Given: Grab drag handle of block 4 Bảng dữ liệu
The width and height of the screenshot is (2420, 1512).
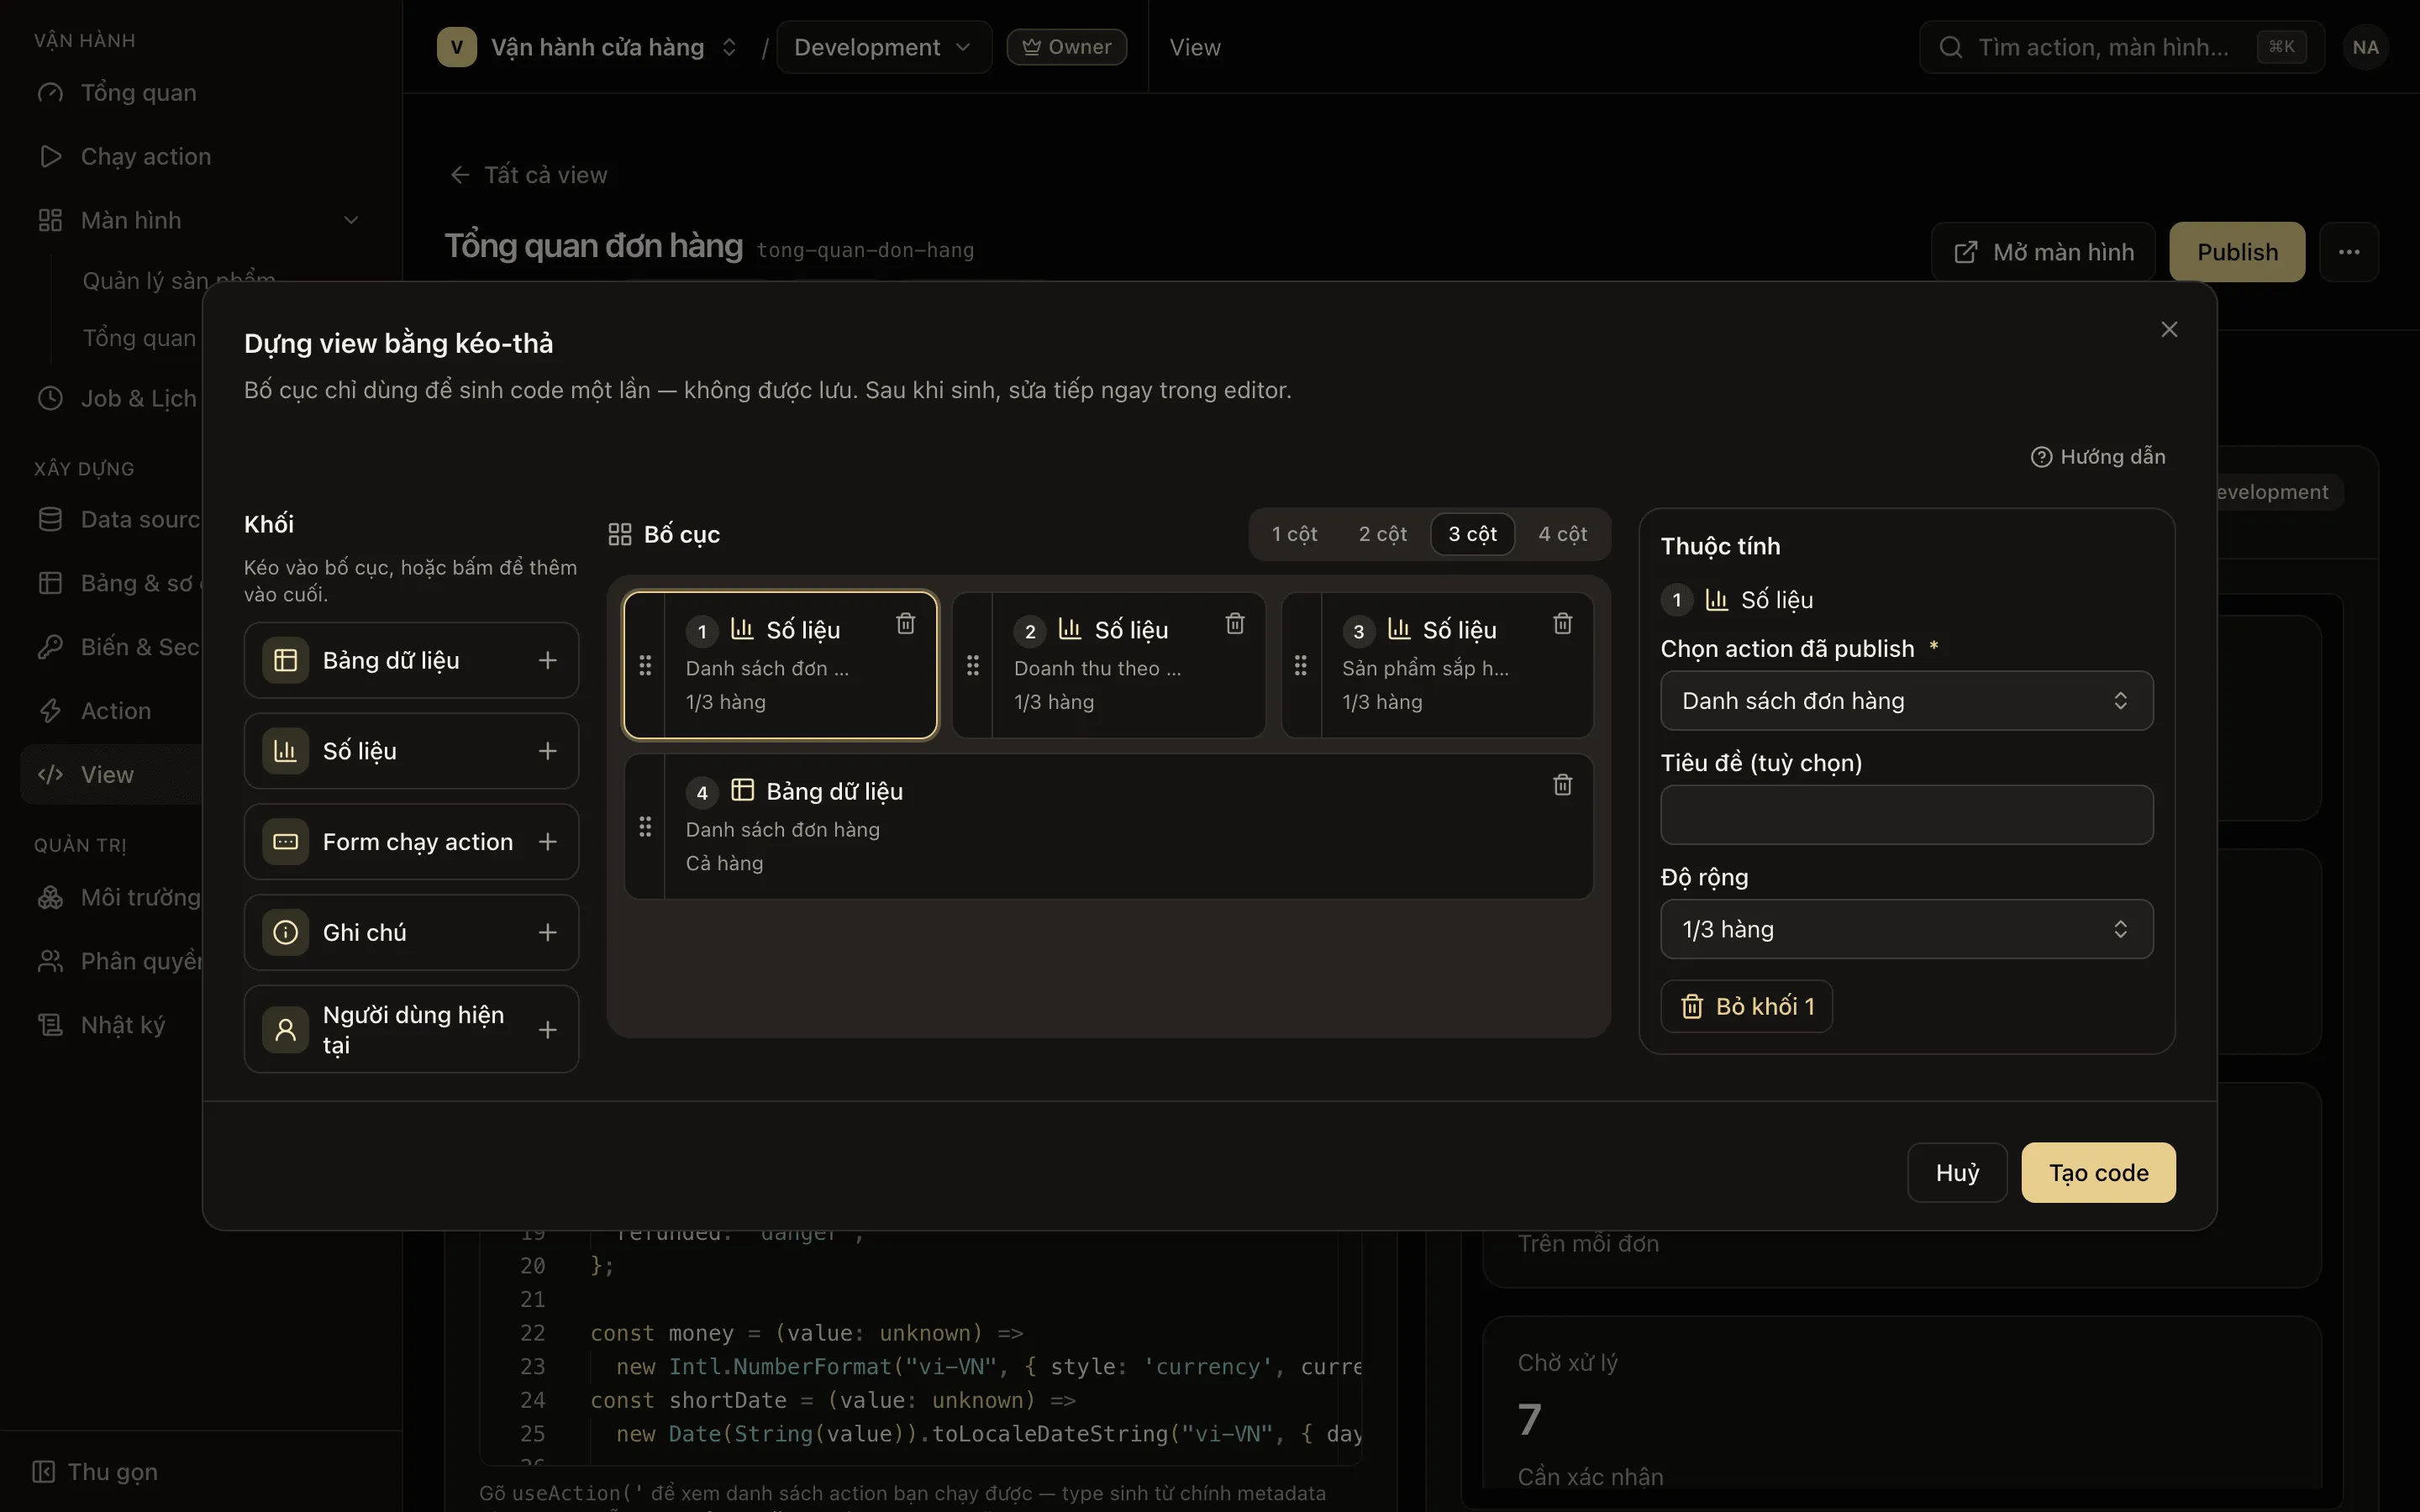Looking at the screenshot, I should click(x=645, y=827).
